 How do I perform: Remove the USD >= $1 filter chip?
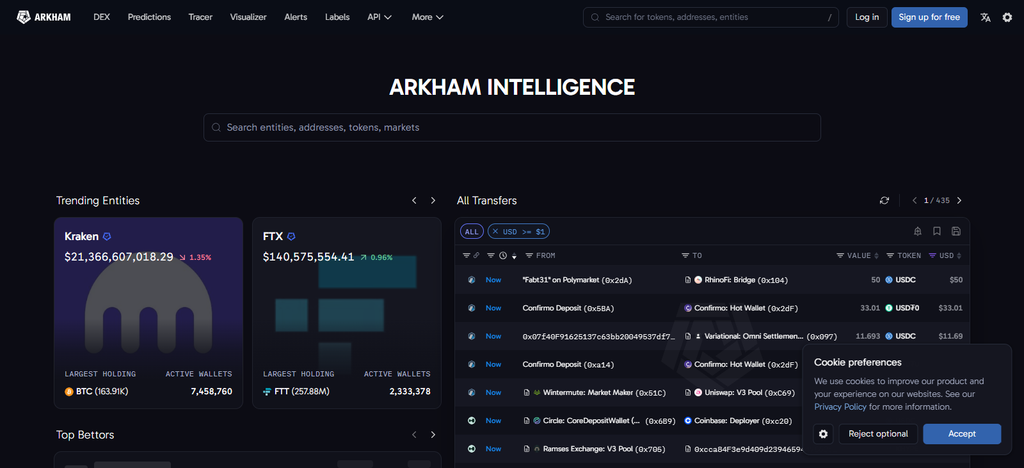[495, 231]
